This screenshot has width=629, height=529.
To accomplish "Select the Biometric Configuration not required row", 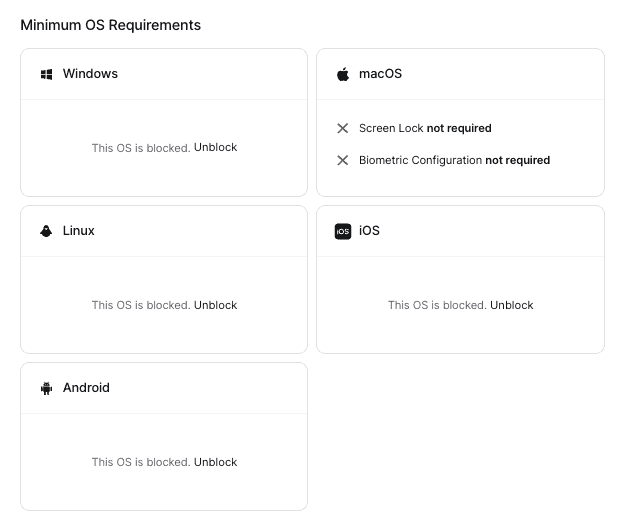I will click(454, 160).
